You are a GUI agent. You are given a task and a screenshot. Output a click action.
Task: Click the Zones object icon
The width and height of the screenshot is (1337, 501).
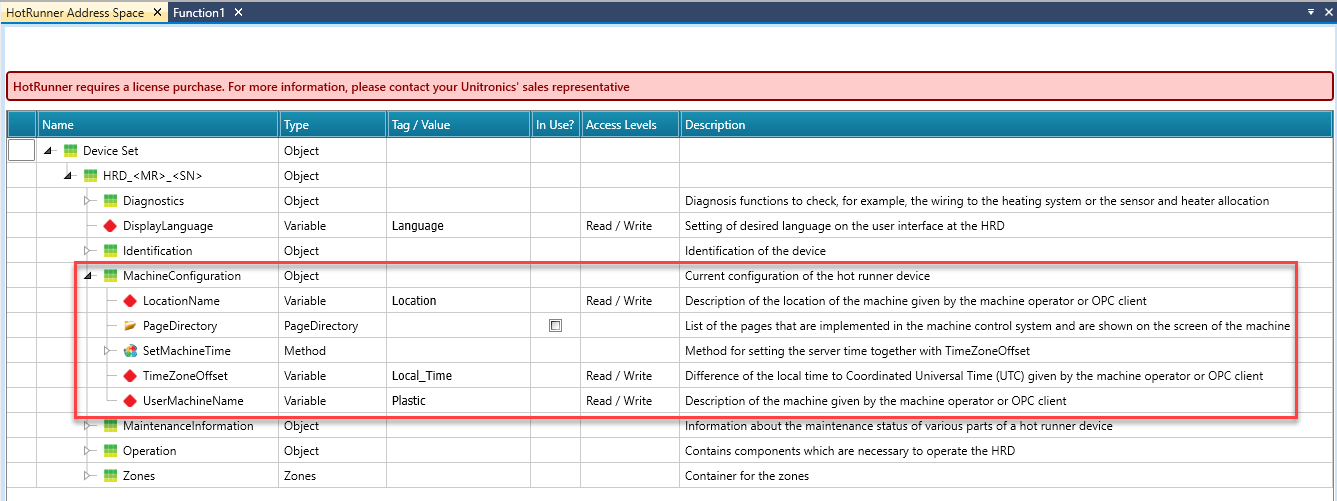tap(110, 476)
